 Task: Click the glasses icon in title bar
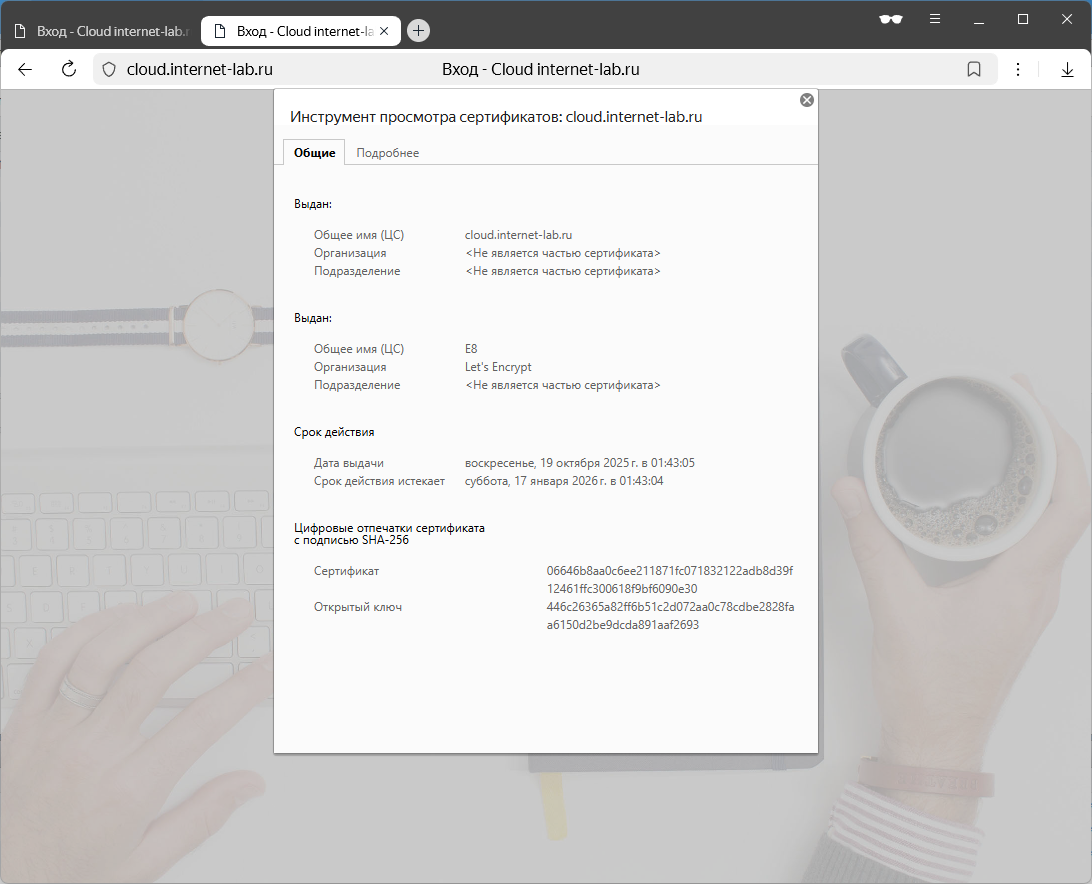point(890,19)
